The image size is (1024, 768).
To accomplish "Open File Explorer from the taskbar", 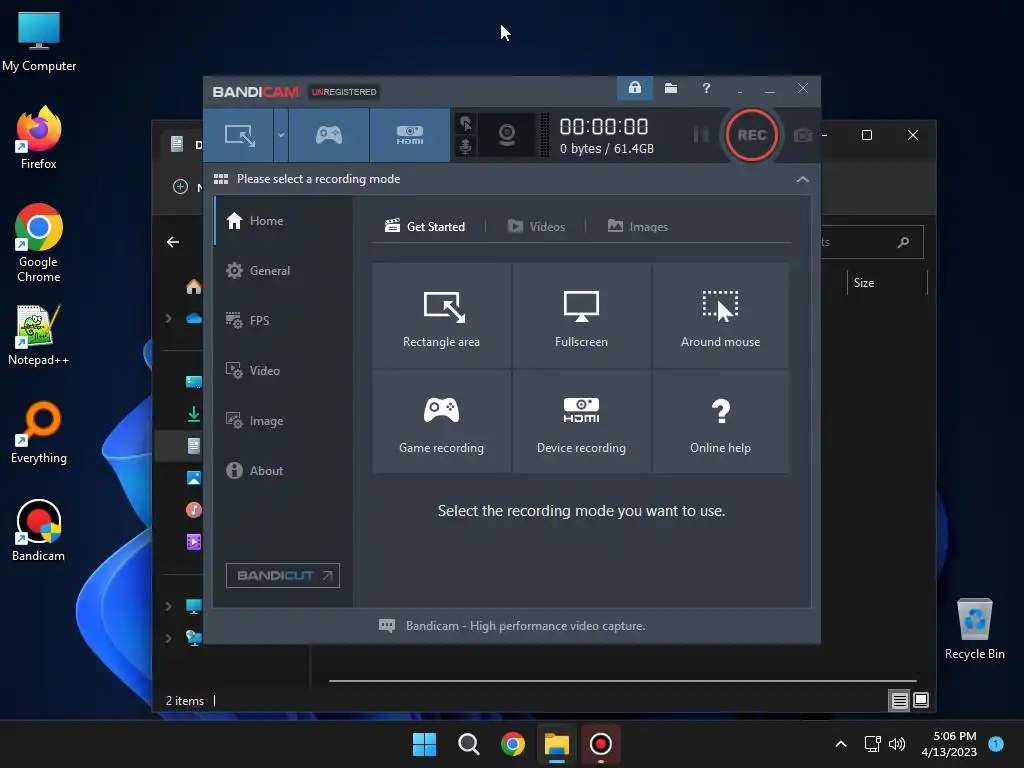I will point(556,744).
